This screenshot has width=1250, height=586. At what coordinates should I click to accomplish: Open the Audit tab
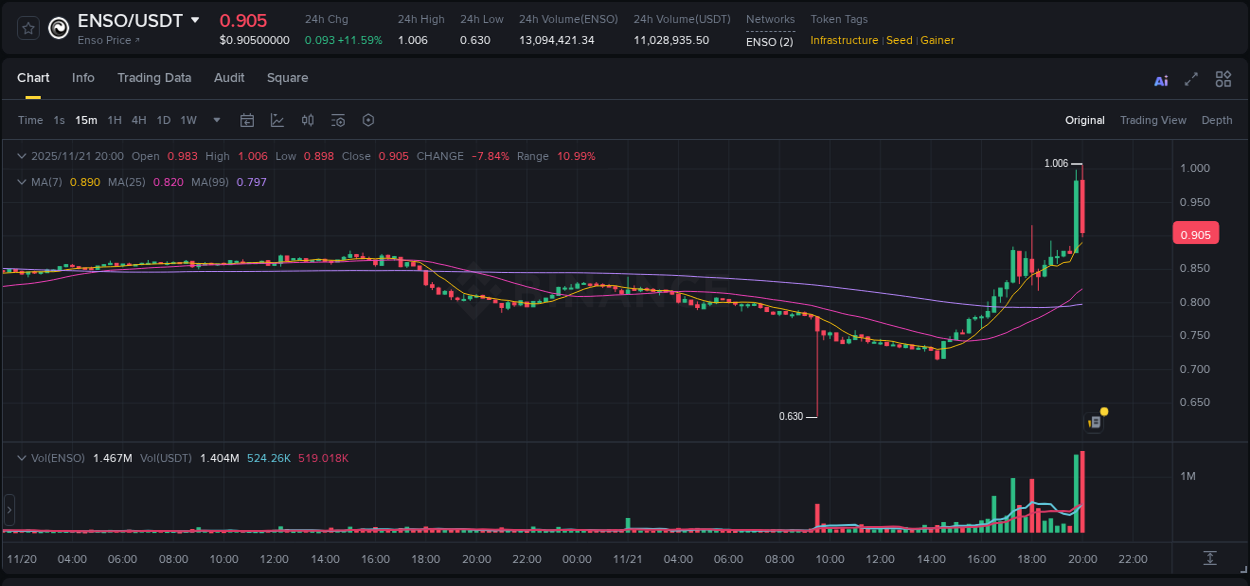(229, 77)
